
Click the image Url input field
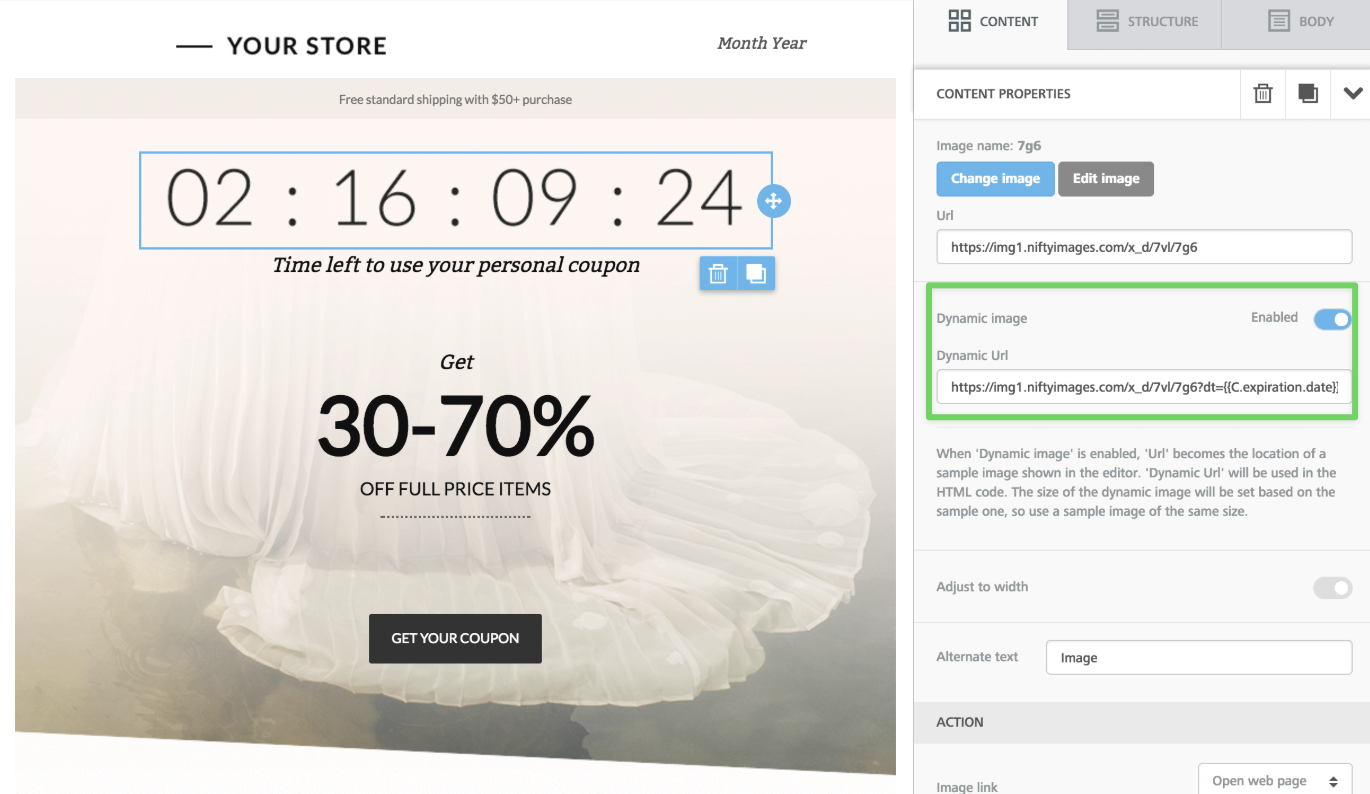click(1143, 247)
